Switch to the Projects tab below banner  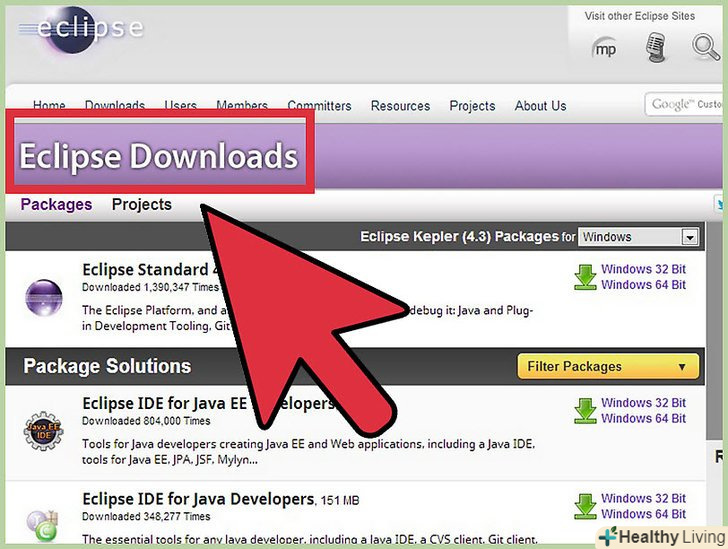(142, 204)
